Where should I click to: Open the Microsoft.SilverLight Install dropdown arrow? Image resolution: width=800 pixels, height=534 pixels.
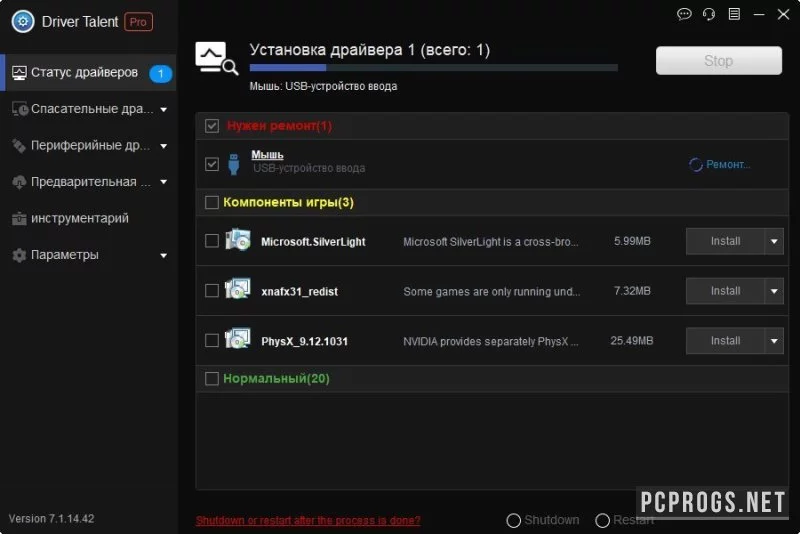tap(774, 241)
